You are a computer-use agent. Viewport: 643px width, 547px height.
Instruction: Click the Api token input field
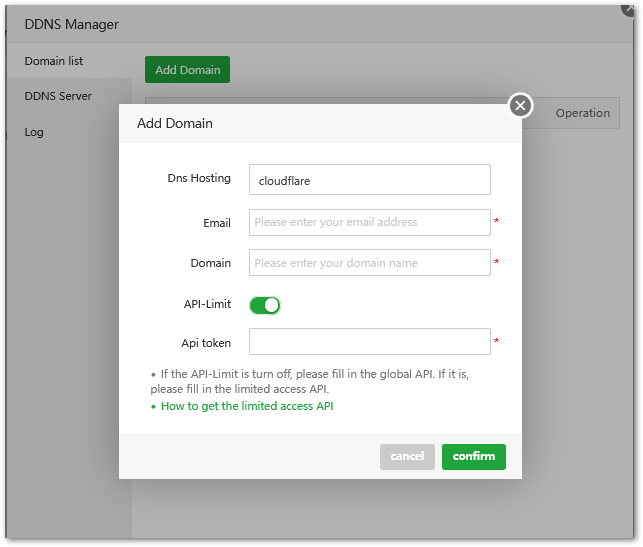369,342
